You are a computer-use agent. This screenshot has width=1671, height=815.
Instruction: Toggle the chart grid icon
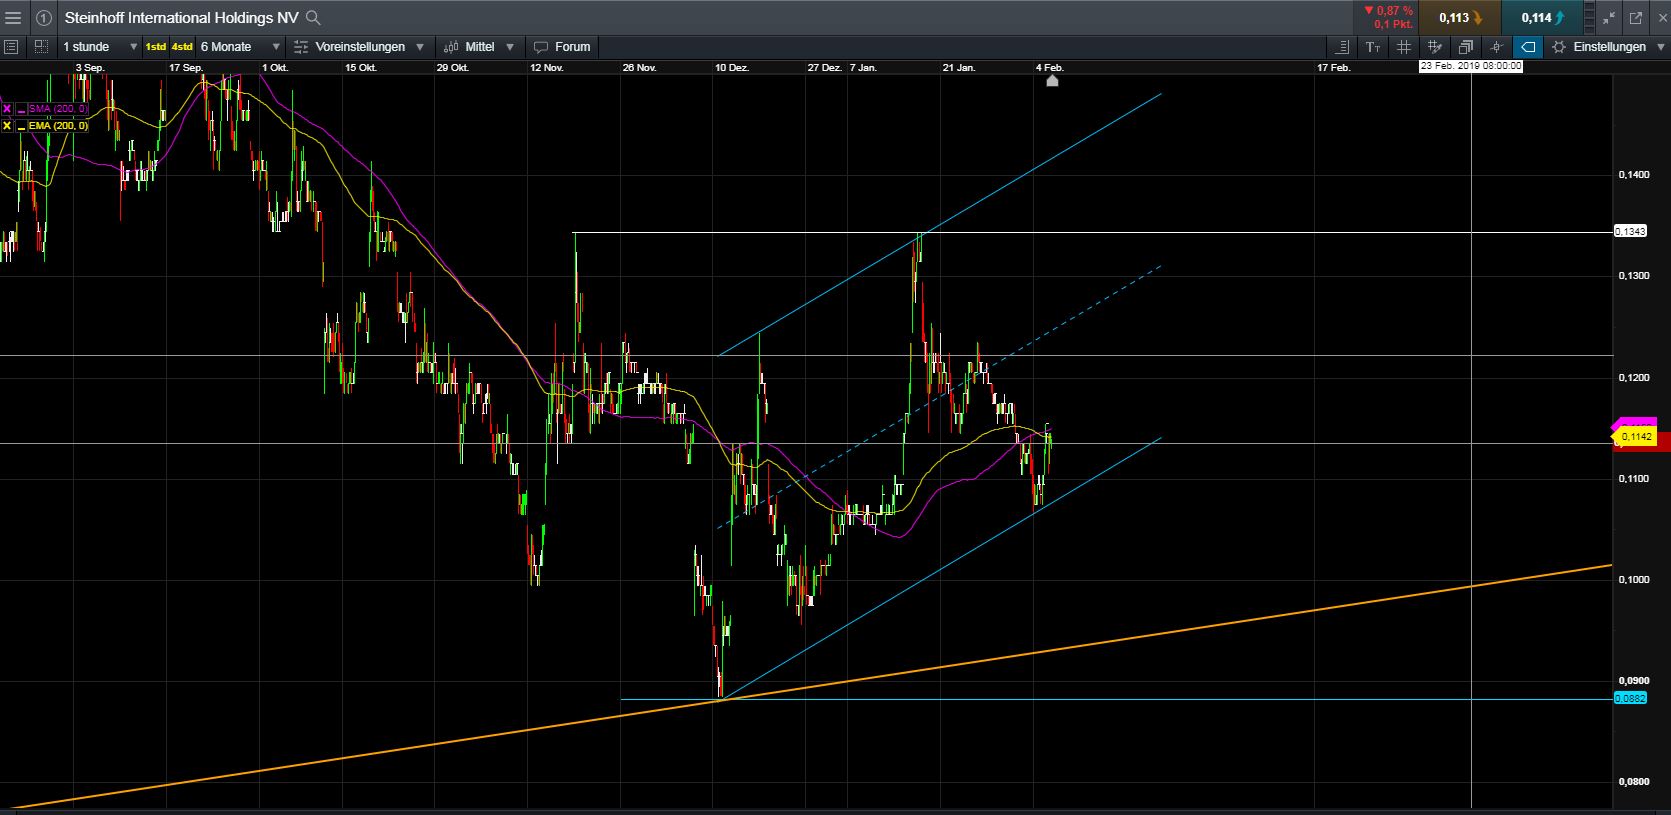1404,47
